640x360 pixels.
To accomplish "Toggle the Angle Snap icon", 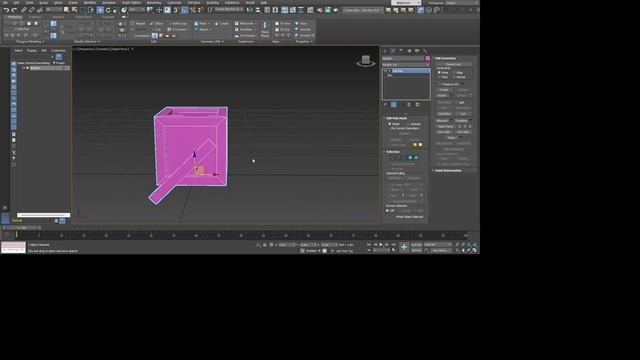I will [x=184, y=10].
